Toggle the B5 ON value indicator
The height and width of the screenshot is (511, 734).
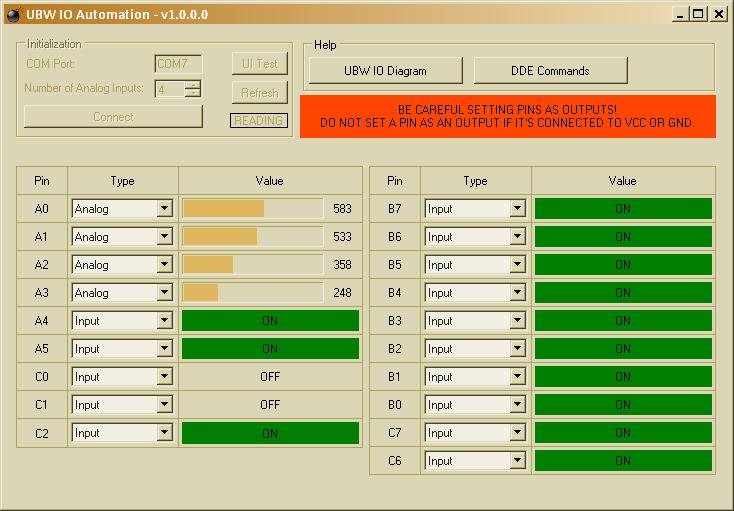click(623, 265)
